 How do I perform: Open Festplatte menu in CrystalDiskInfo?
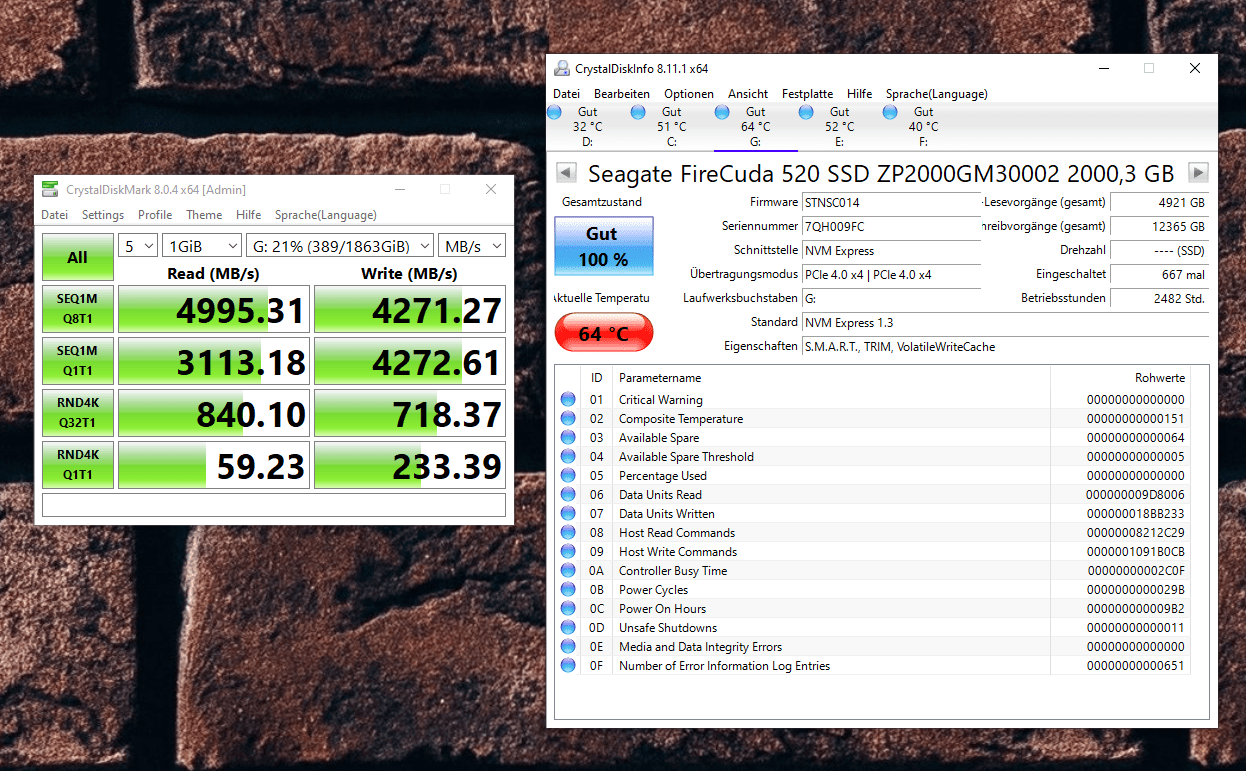807,94
